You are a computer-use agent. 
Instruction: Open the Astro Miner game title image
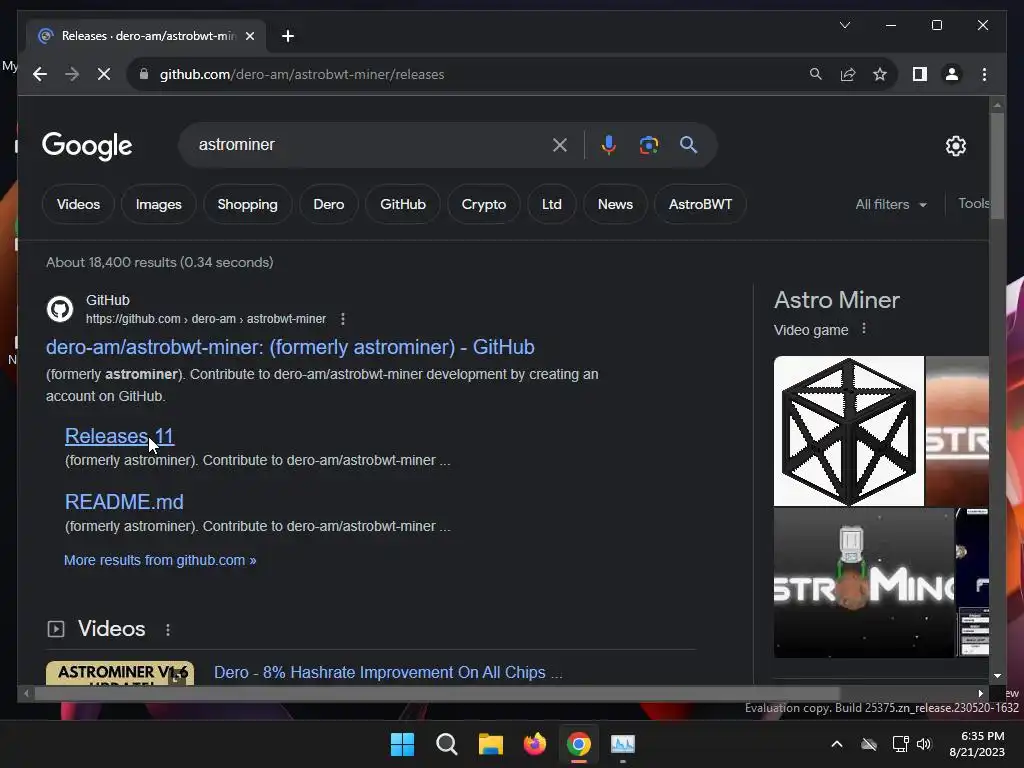pos(864,583)
